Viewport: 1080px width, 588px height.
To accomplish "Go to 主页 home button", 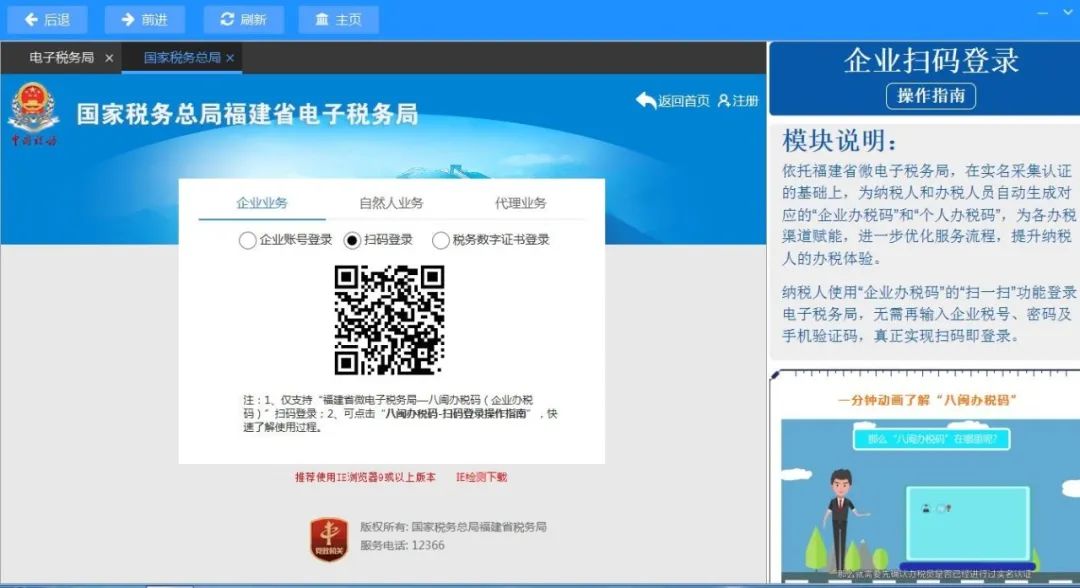I will [338, 20].
